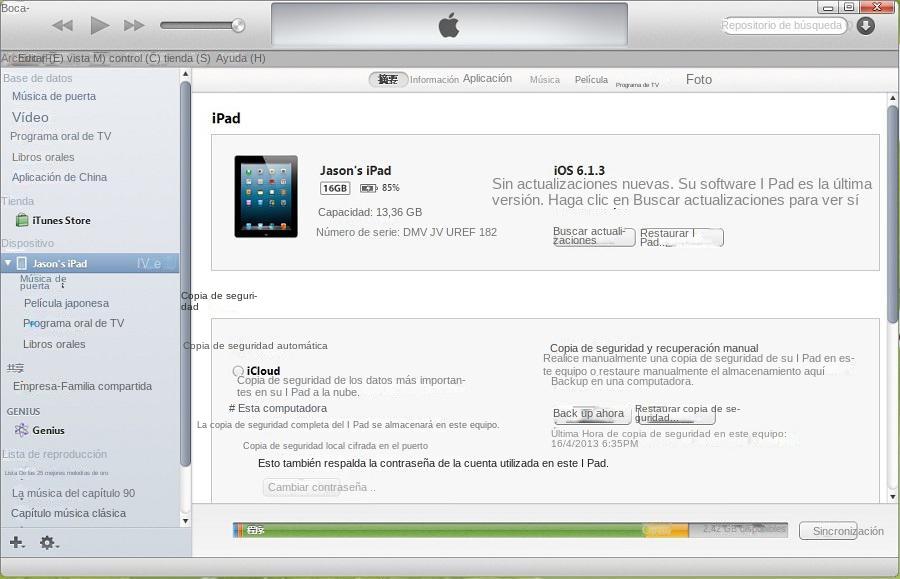Click the download arrow icon
The height and width of the screenshot is (579, 900).
(x=866, y=26)
